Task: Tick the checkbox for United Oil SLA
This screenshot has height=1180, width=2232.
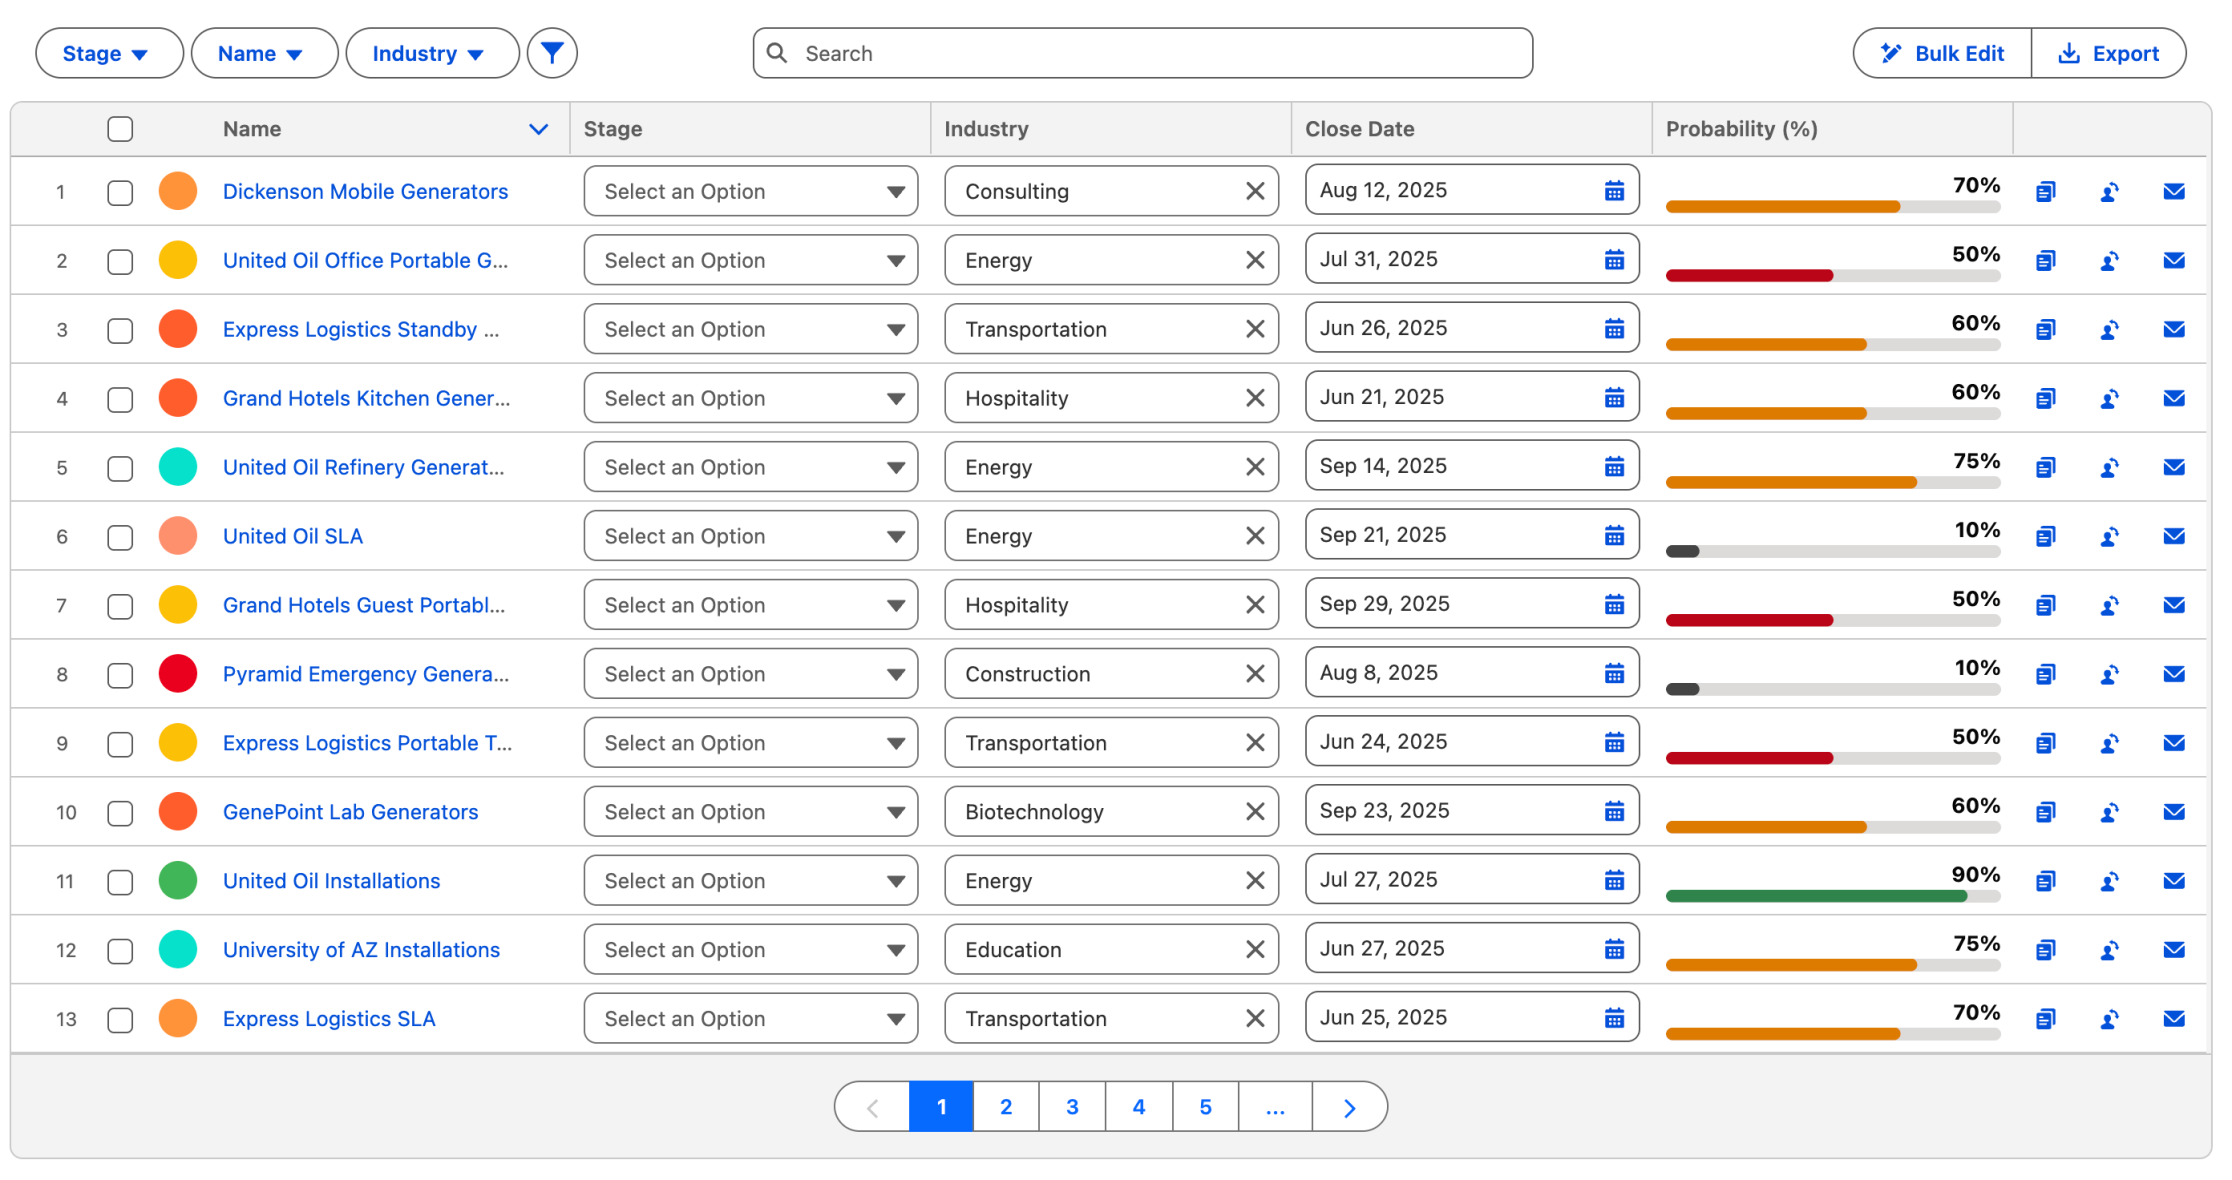Action: coord(120,537)
